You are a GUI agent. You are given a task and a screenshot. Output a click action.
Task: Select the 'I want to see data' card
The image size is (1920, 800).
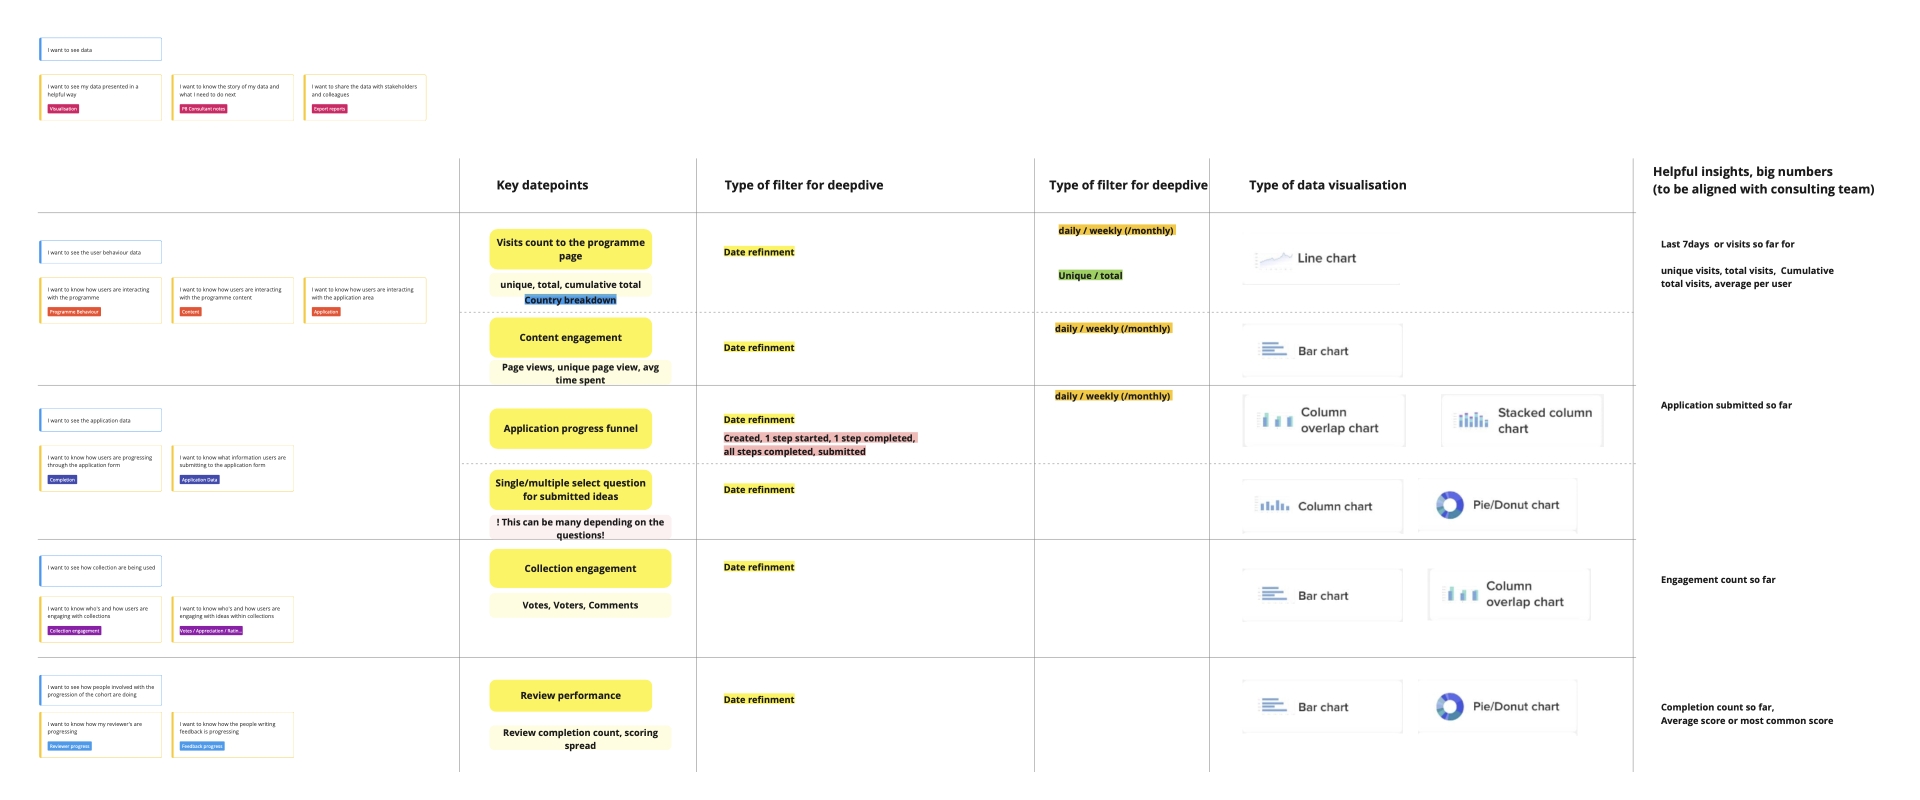click(x=100, y=49)
